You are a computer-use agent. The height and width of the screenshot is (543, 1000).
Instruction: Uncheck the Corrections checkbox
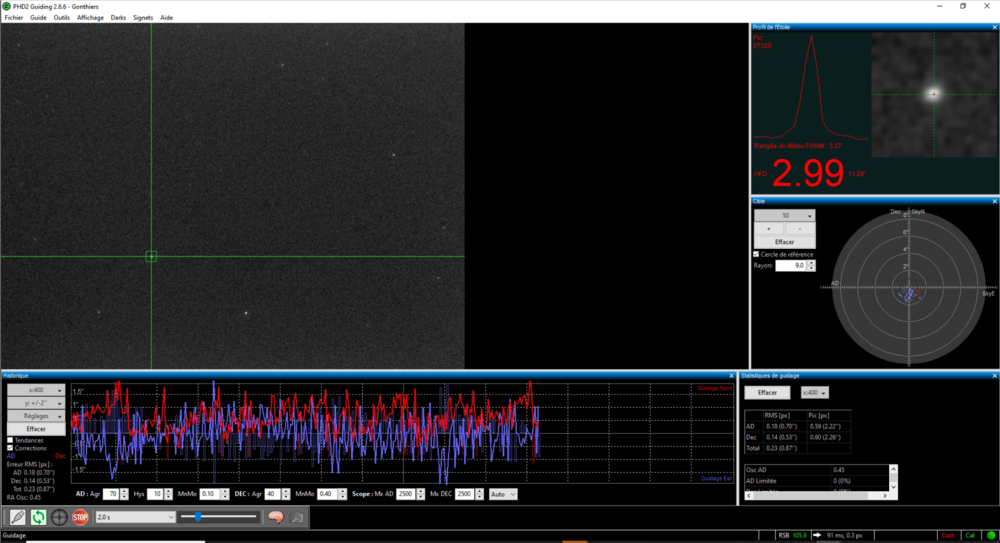(10, 448)
